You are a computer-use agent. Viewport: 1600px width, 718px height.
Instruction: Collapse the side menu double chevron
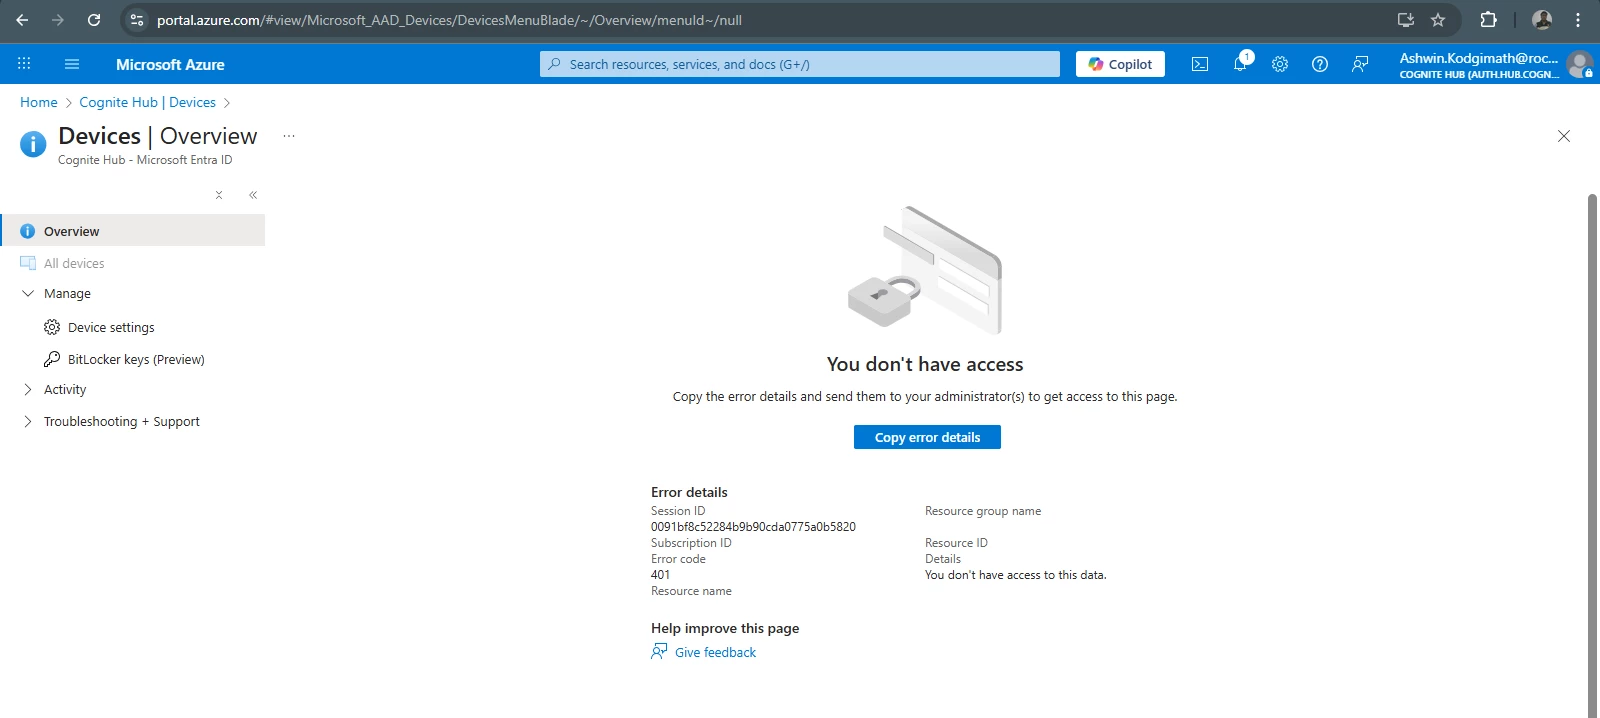coord(253,195)
